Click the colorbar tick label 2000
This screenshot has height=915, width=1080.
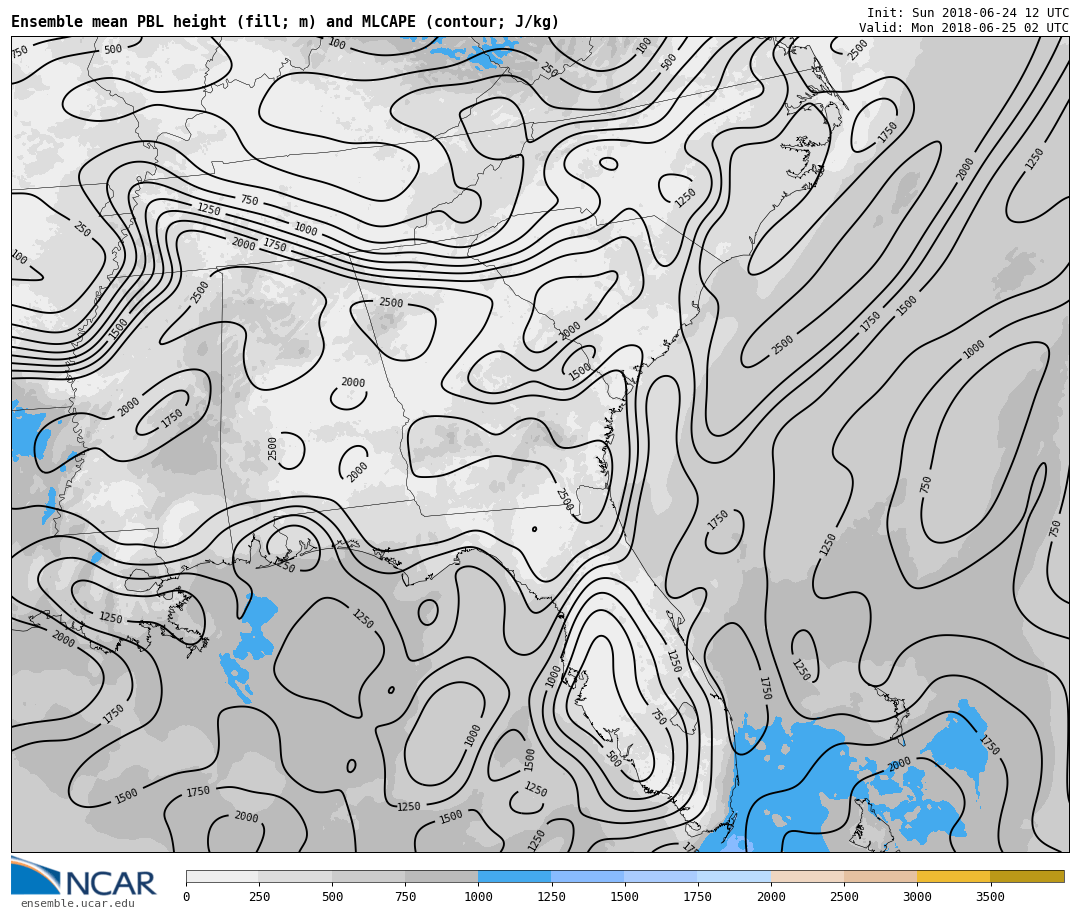click(x=771, y=896)
